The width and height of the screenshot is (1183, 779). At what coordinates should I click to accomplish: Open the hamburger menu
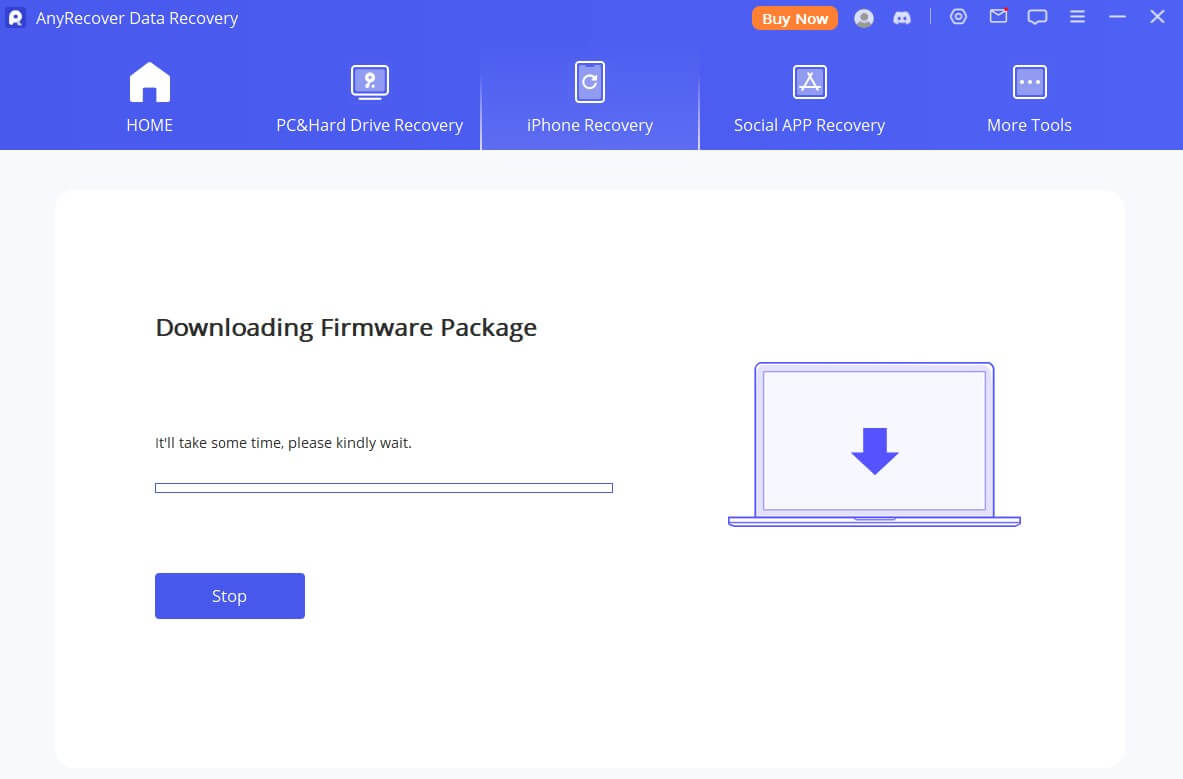click(1077, 17)
